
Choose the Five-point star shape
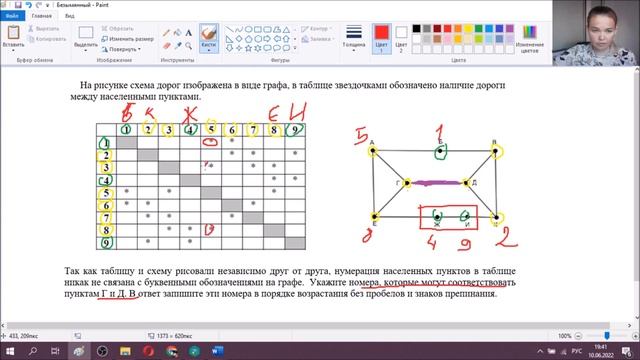pos(248,48)
